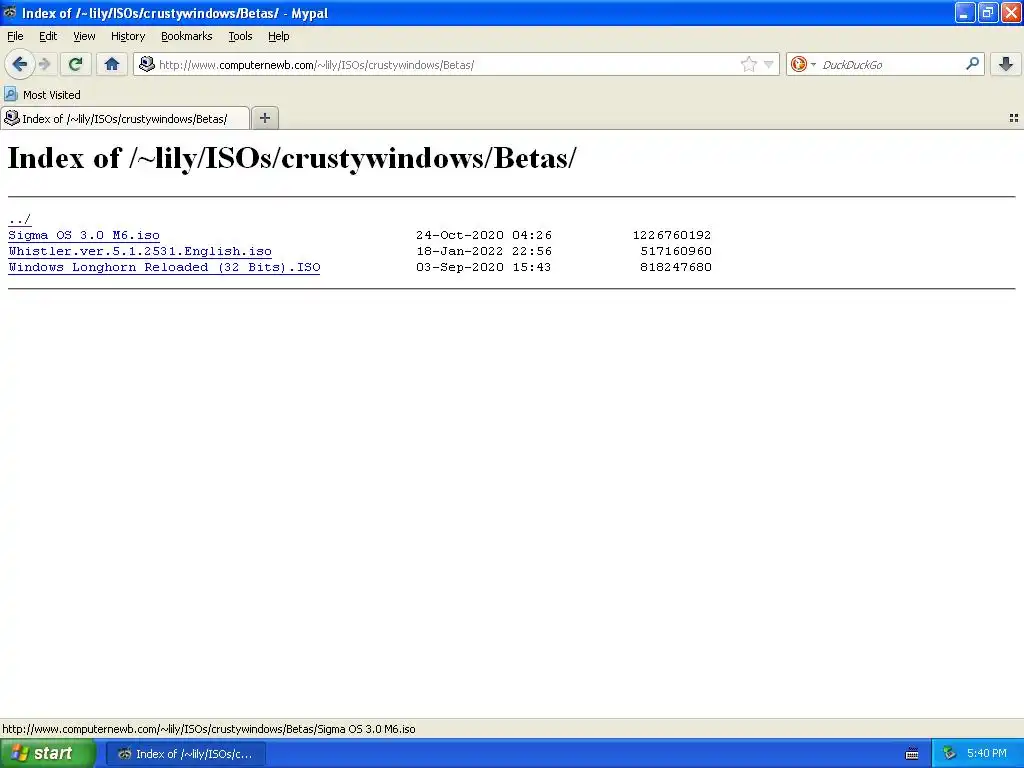Click the Mypal icon in title bar
The width and height of the screenshot is (1024, 768).
click(10, 12)
